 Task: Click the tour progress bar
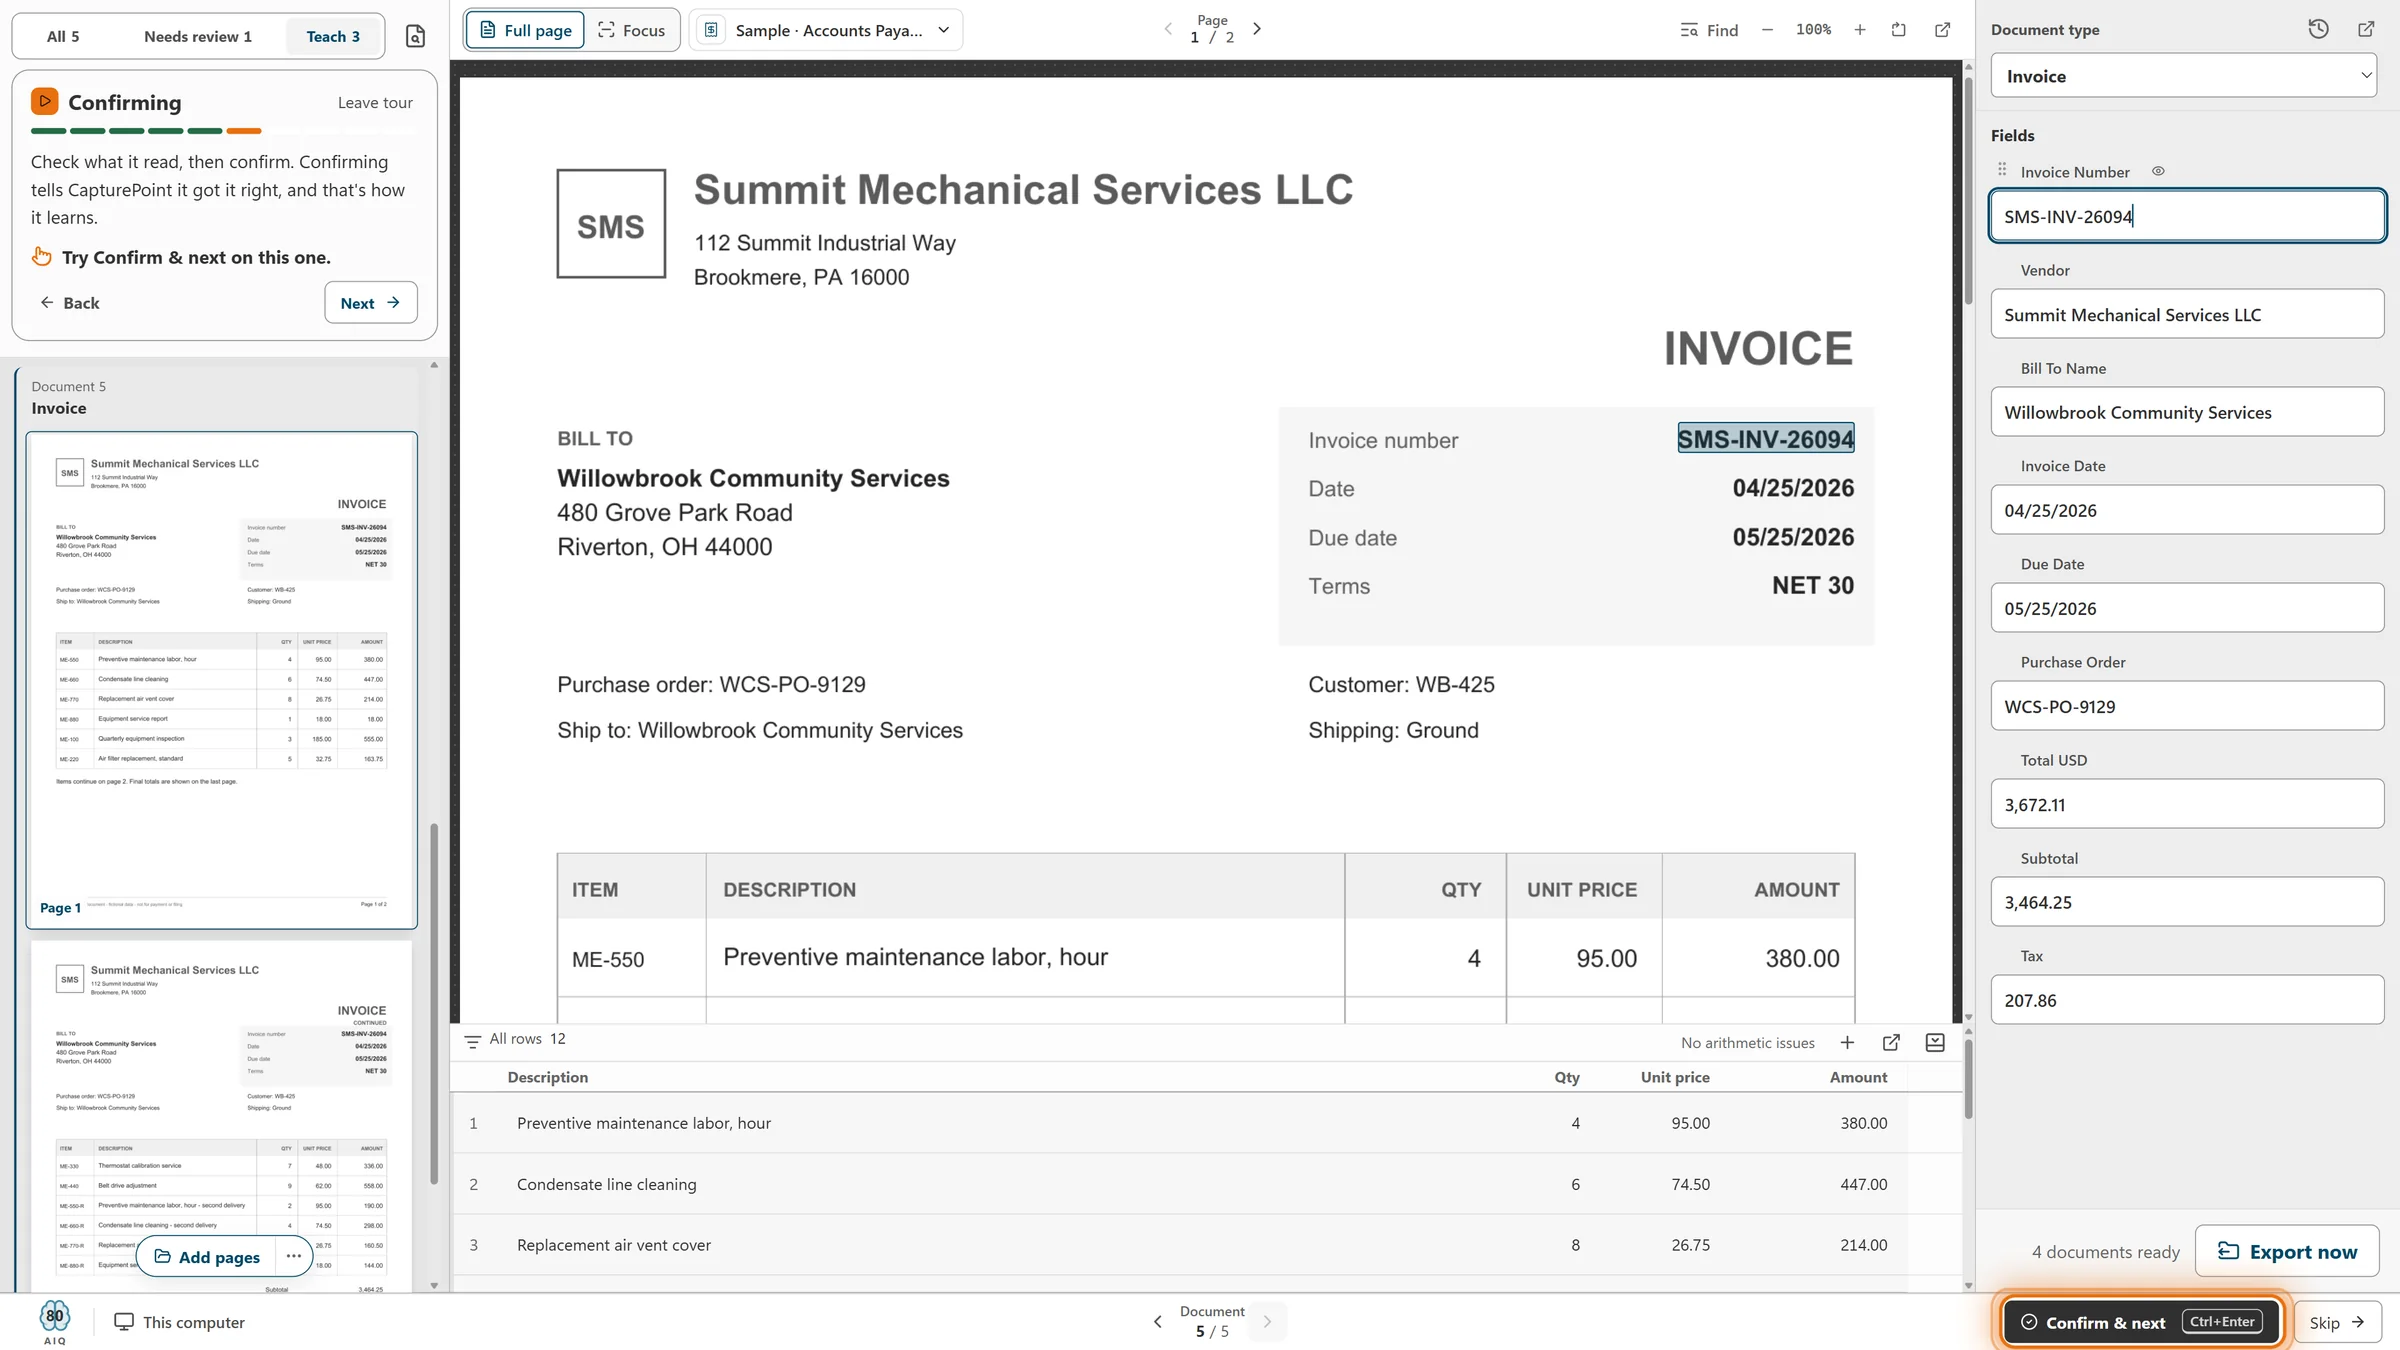click(222, 131)
